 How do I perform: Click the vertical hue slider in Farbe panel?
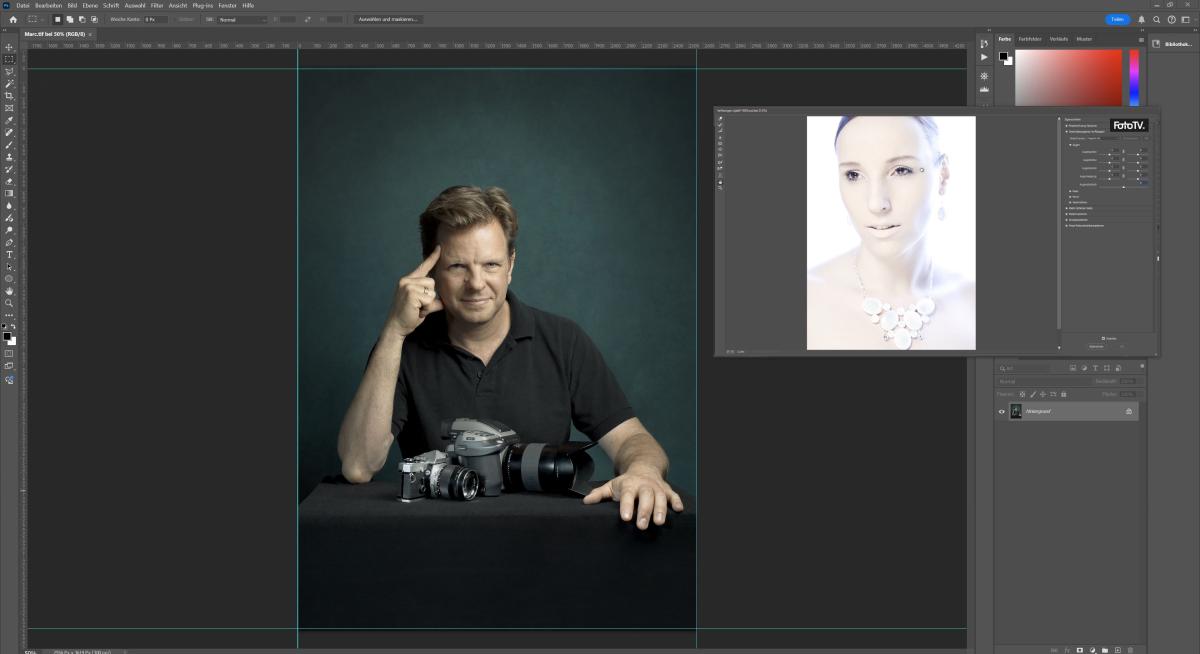[x=1134, y=75]
